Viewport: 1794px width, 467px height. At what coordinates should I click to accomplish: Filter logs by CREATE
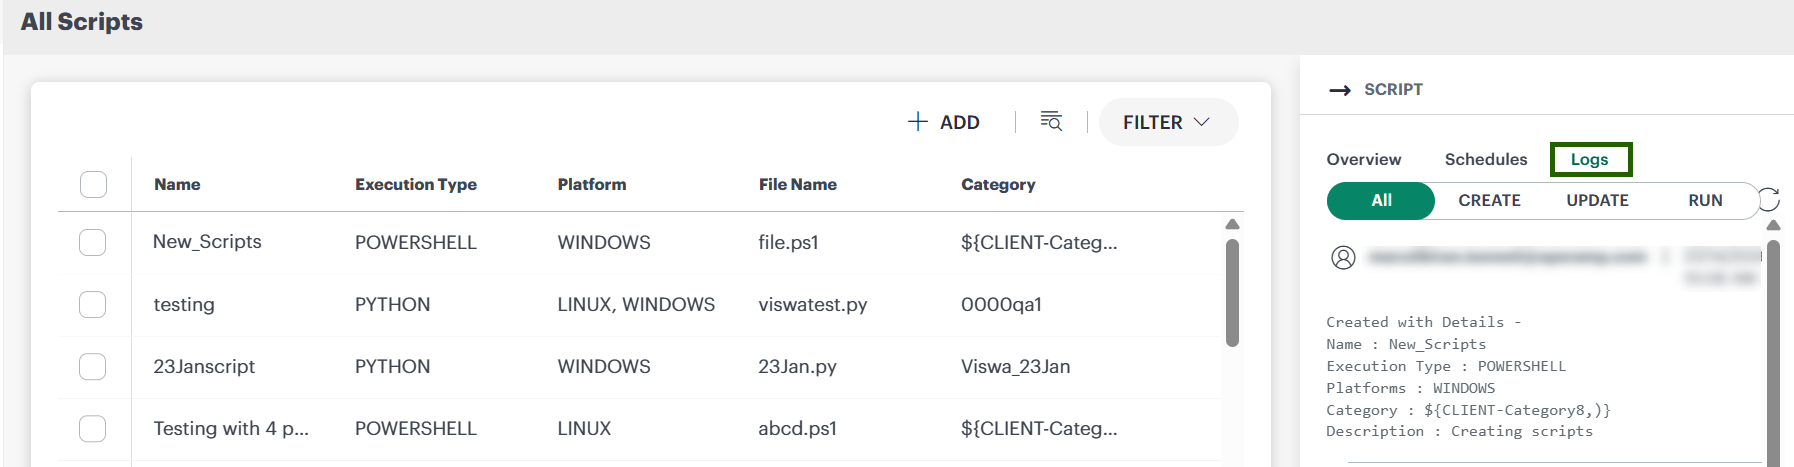[1489, 200]
